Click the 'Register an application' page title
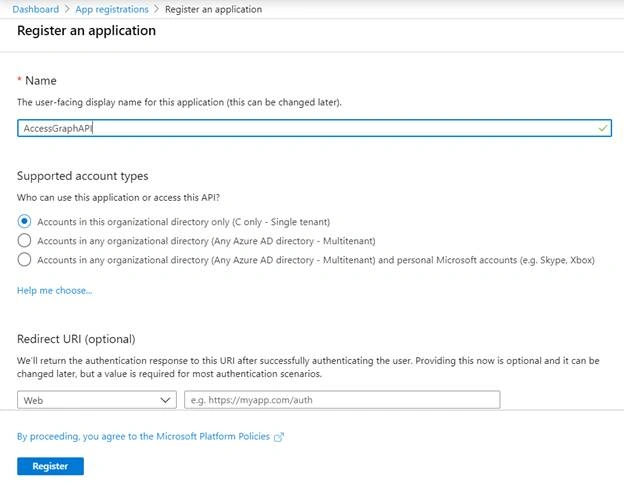 (86, 31)
